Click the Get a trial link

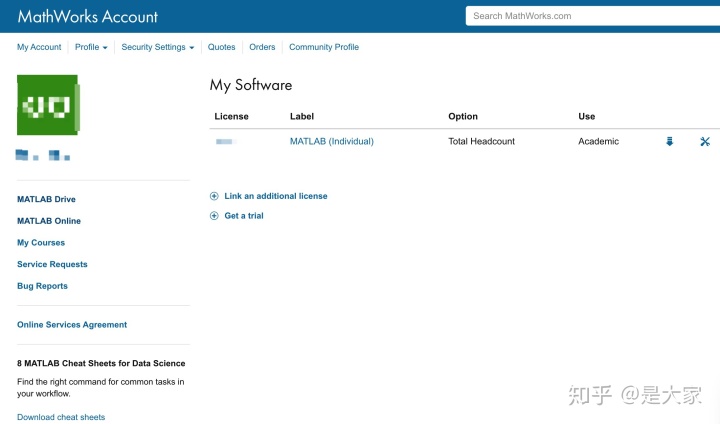click(244, 216)
